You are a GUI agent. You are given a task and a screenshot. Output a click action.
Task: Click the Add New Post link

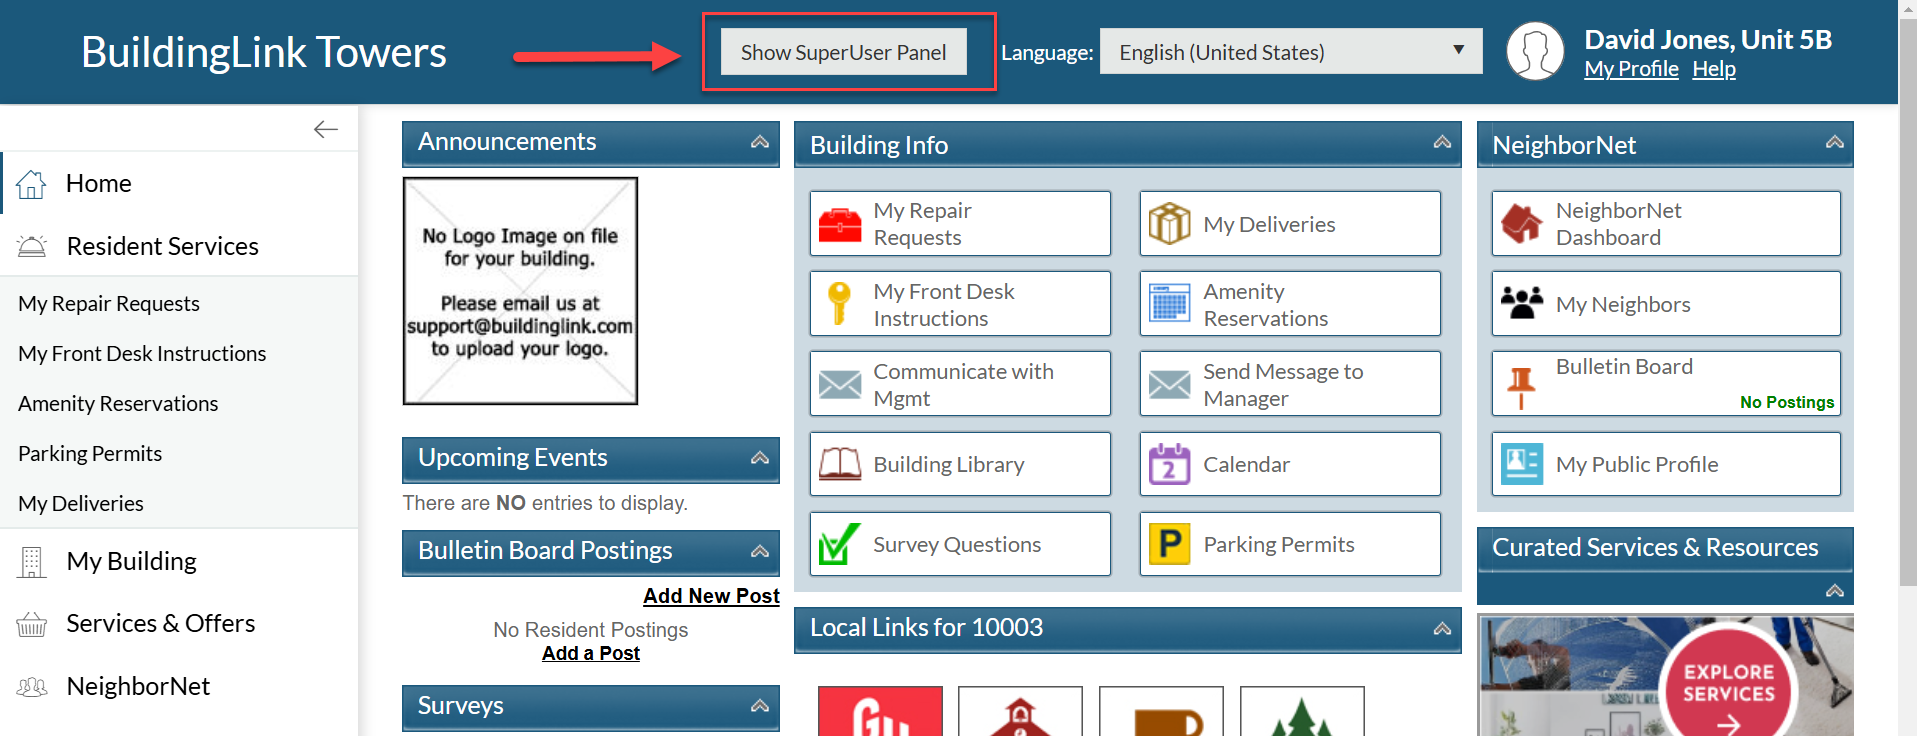[711, 596]
